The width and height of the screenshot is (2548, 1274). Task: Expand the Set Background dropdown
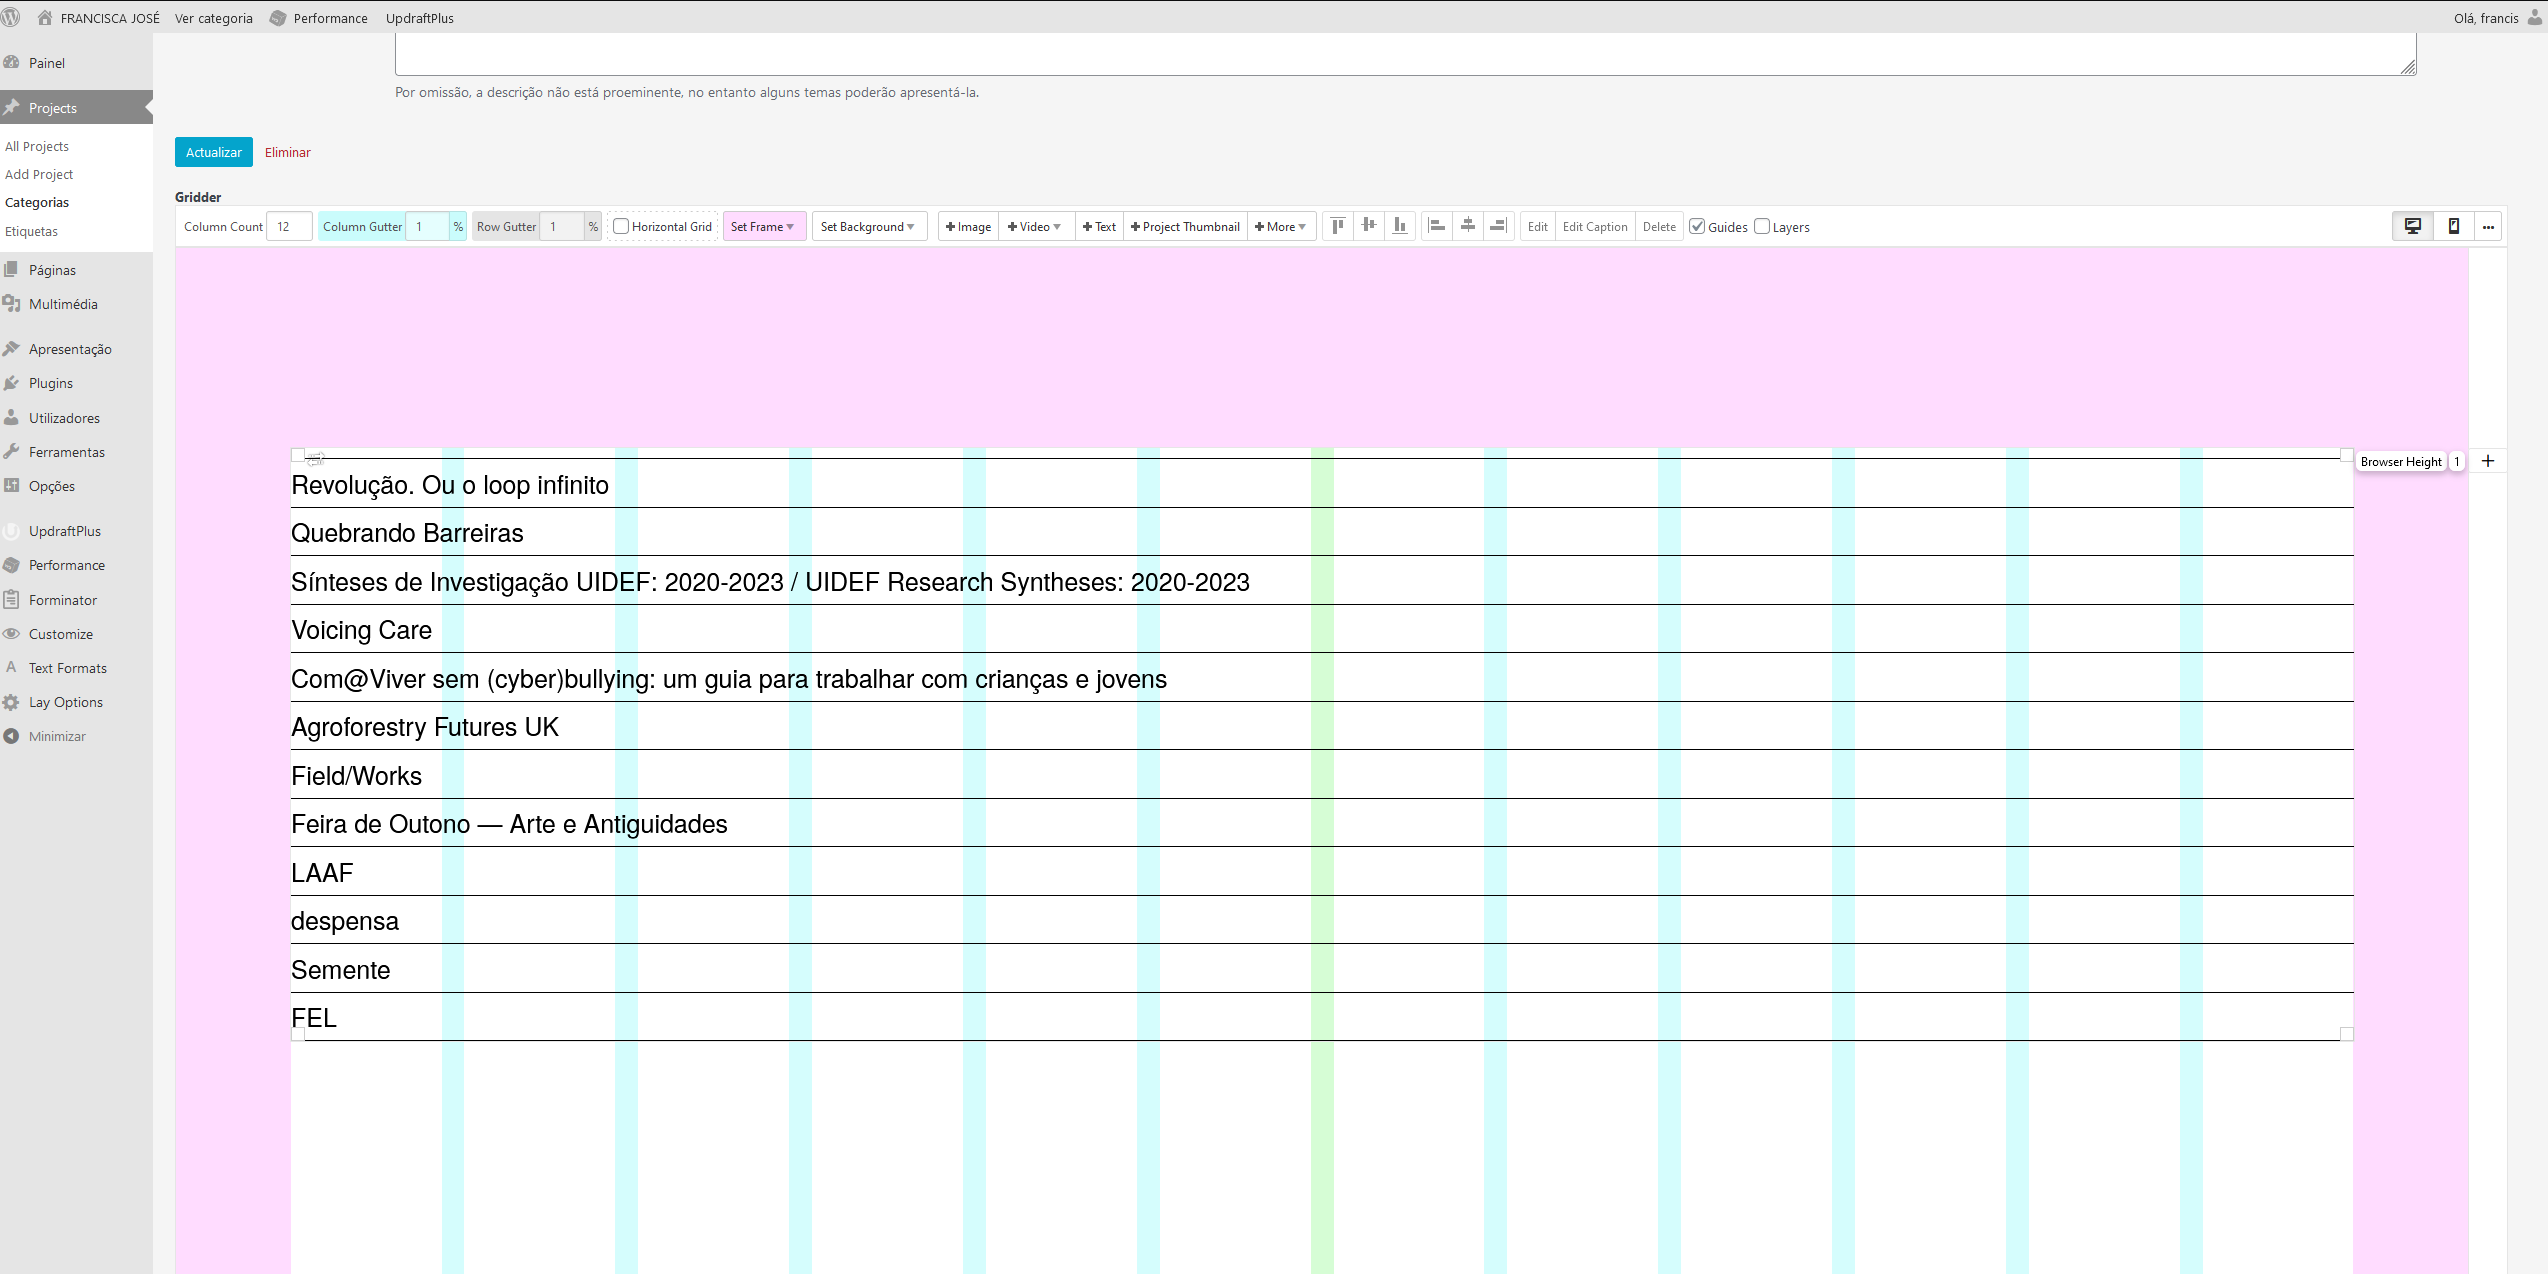[867, 227]
